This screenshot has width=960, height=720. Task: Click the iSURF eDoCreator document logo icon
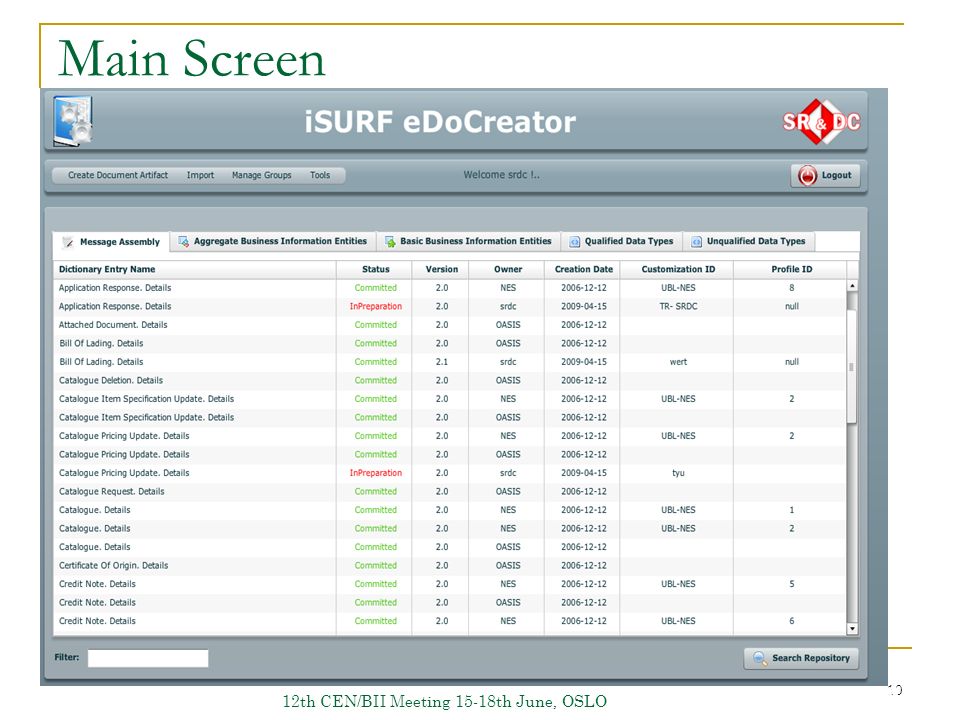click(73, 121)
